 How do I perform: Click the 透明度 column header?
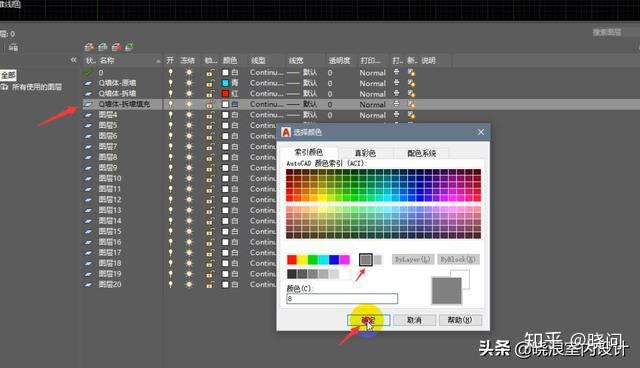tap(340, 60)
